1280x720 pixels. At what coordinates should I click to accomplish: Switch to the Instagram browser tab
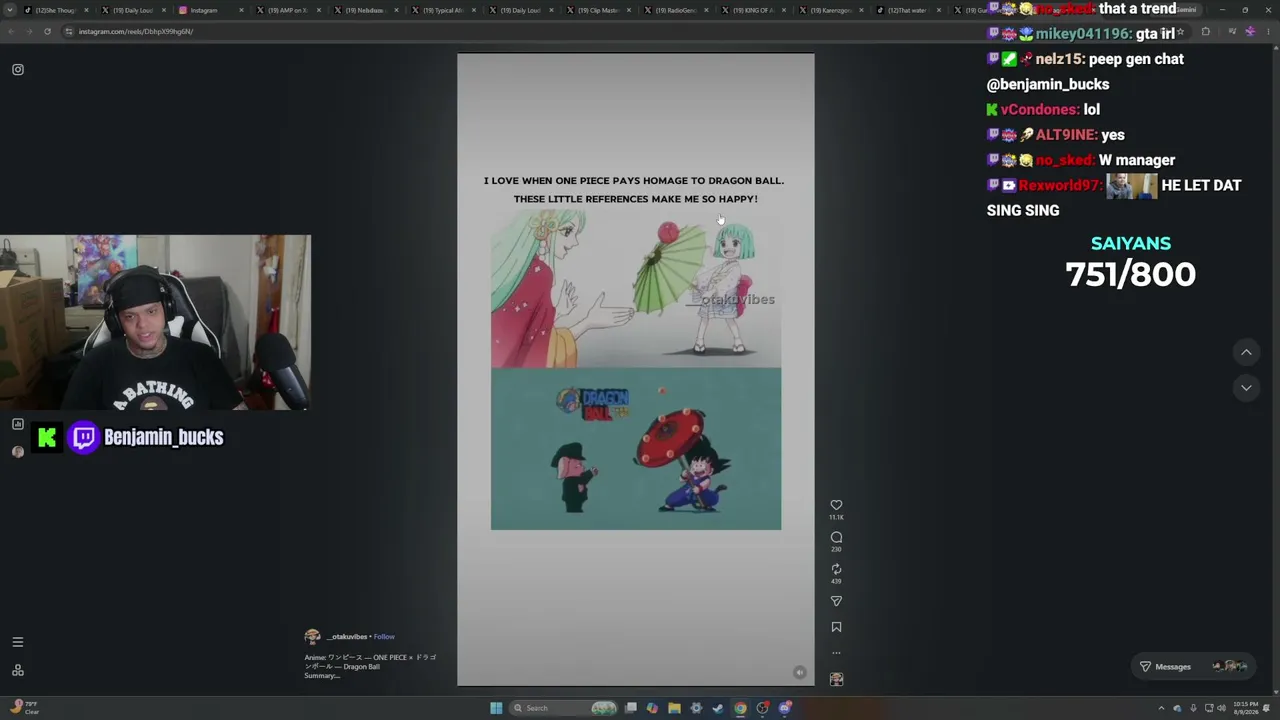point(210,10)
